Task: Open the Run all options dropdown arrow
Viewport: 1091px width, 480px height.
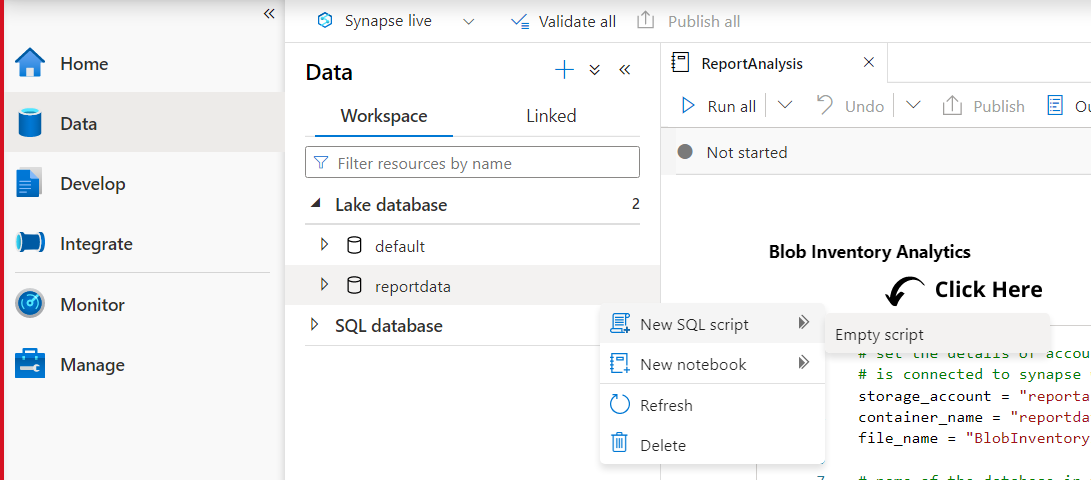Action: (785, 105)
